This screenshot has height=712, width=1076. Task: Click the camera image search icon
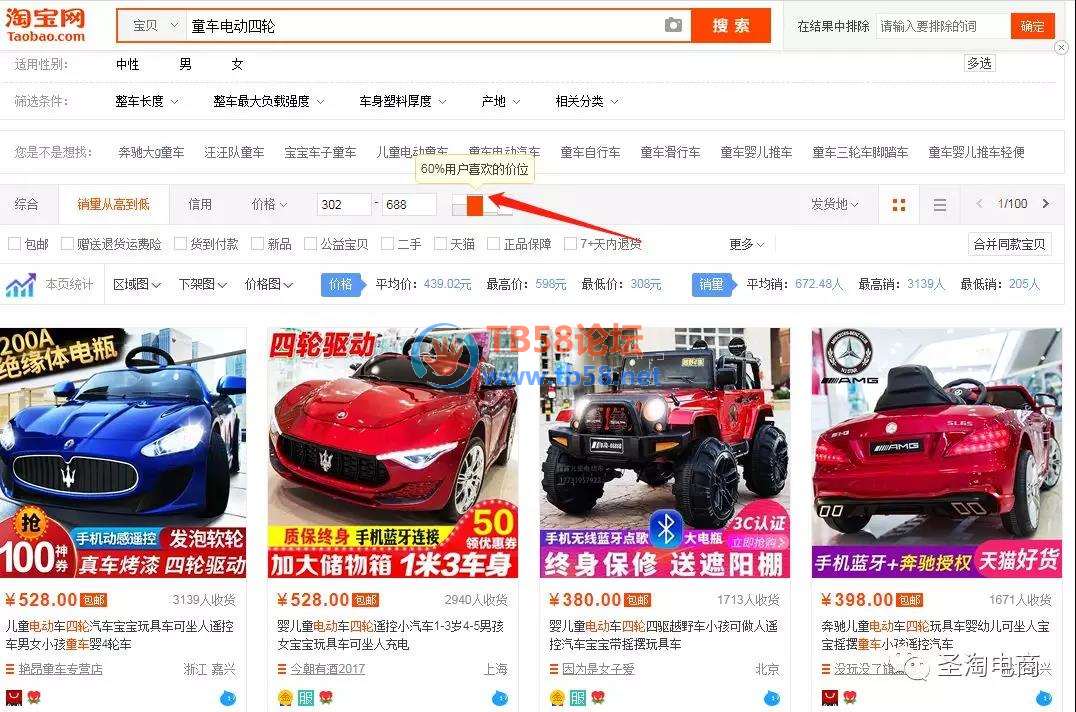pyautogui.click(x=673, y=25)
